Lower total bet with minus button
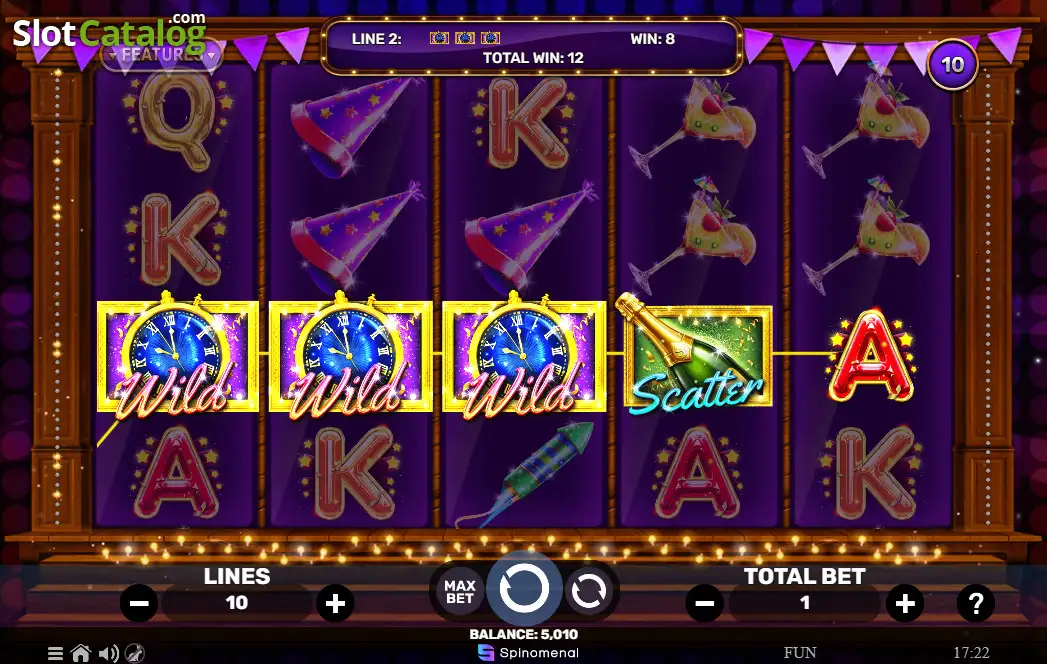This screenshot has height=664, width=1047. [704, 603]
